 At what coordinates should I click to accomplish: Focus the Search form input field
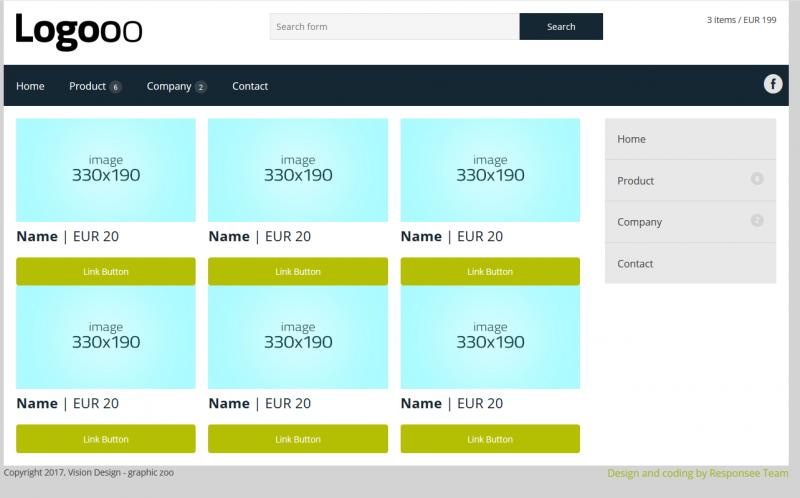point(394,26)
